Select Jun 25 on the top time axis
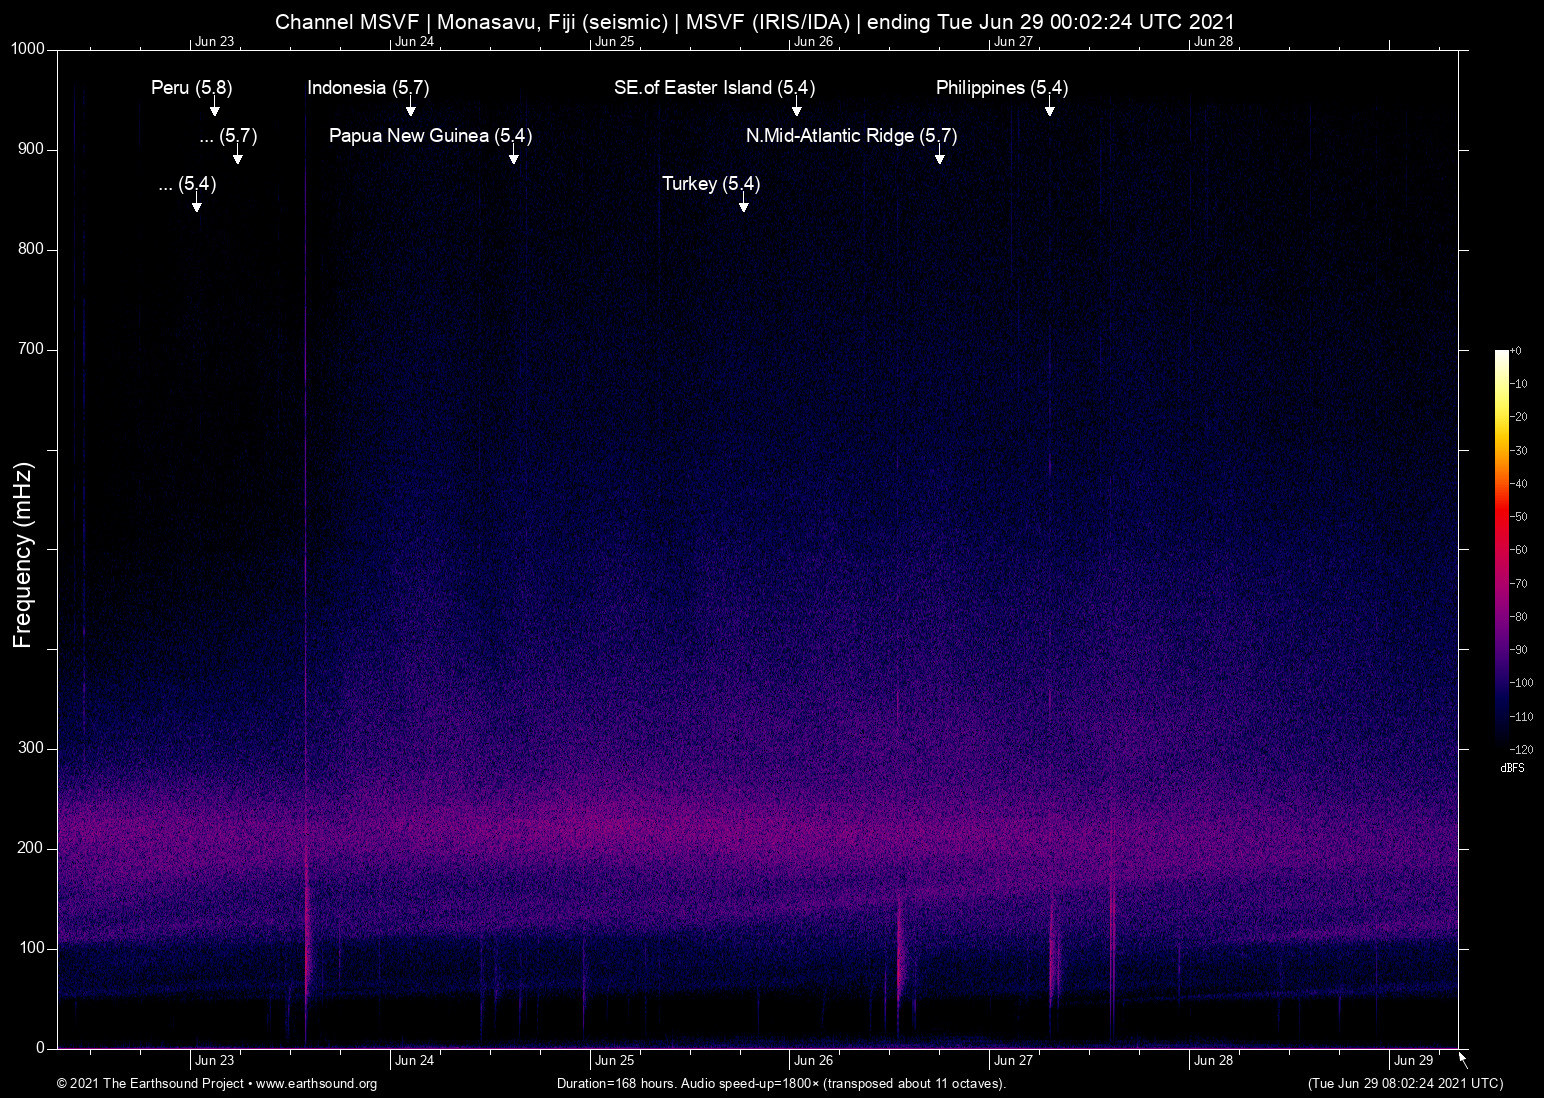The width and height of the screenshot is (1544, 1098). point(614,41)
